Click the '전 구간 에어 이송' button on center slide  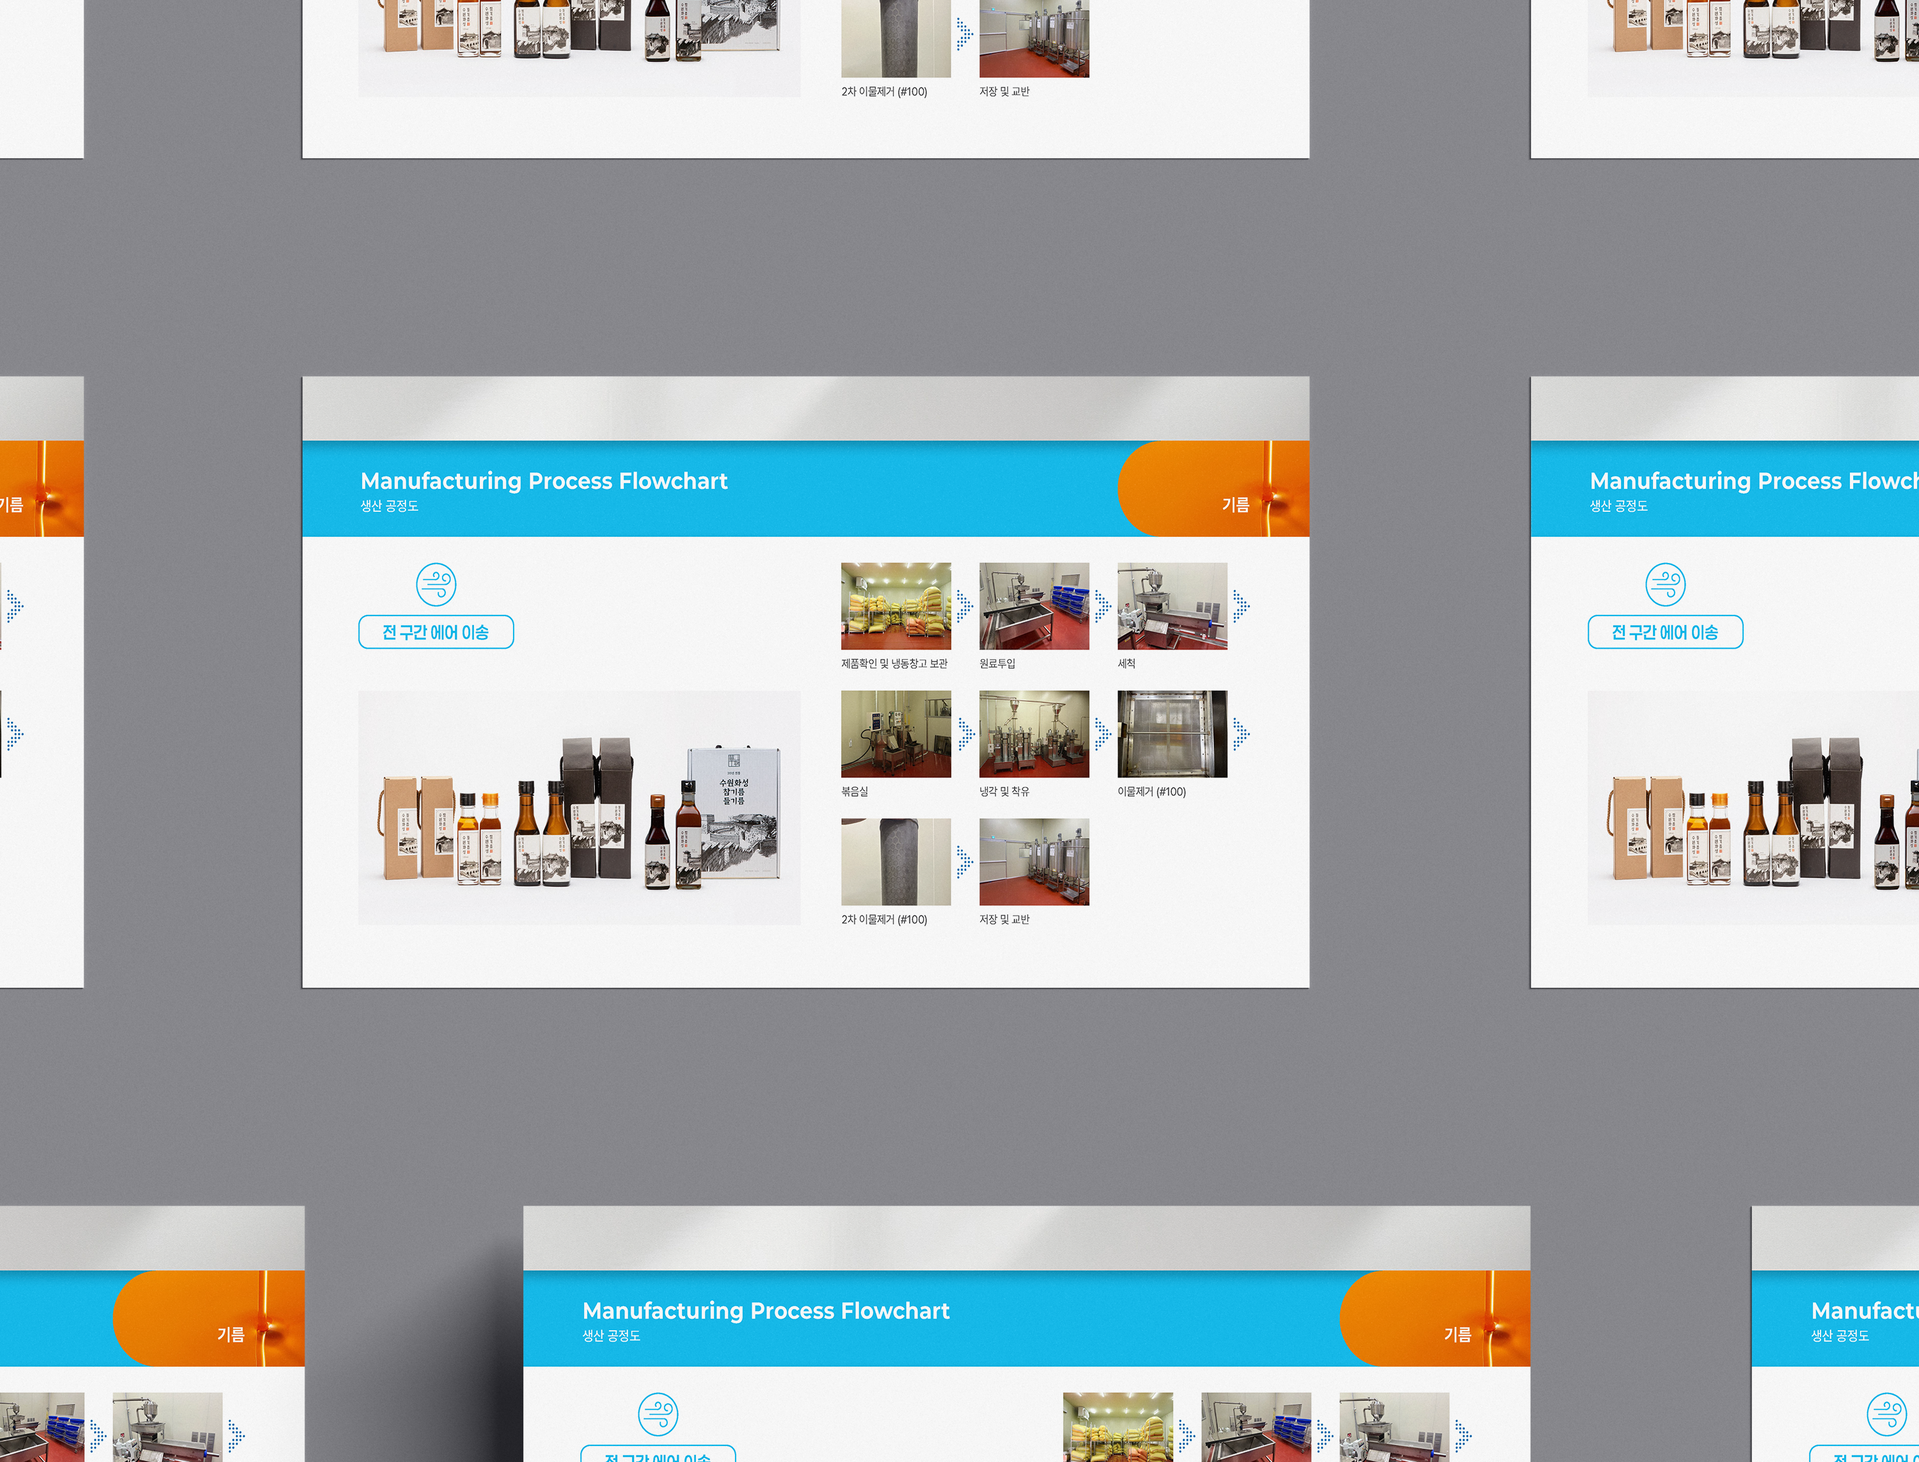[436, 632]
